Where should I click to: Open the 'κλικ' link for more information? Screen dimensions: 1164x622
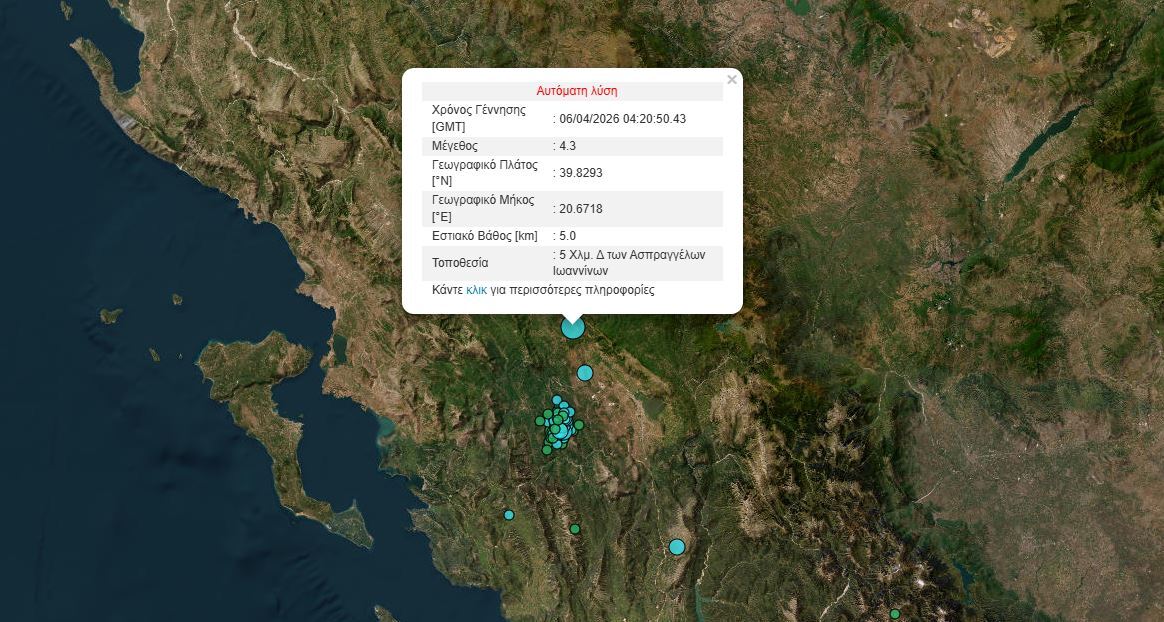tap(476, 290)
